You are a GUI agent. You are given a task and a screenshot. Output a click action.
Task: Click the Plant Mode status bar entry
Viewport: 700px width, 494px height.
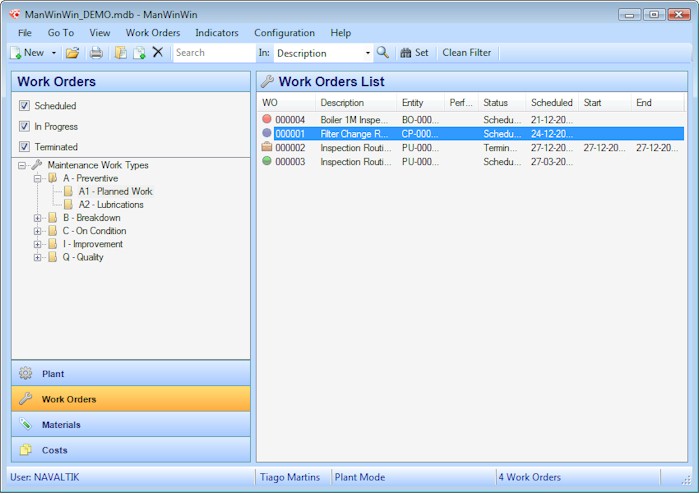point(360,477)
